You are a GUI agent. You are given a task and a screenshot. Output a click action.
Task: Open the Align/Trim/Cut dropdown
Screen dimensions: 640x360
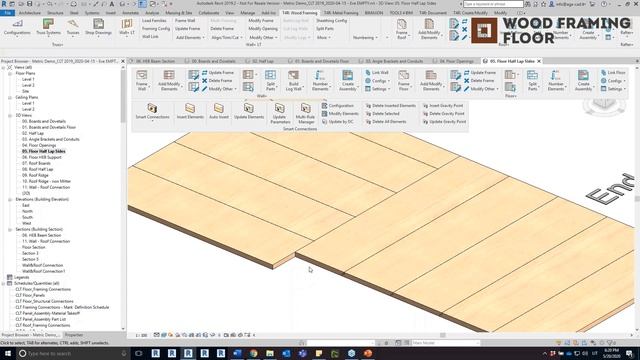[227, 38]
